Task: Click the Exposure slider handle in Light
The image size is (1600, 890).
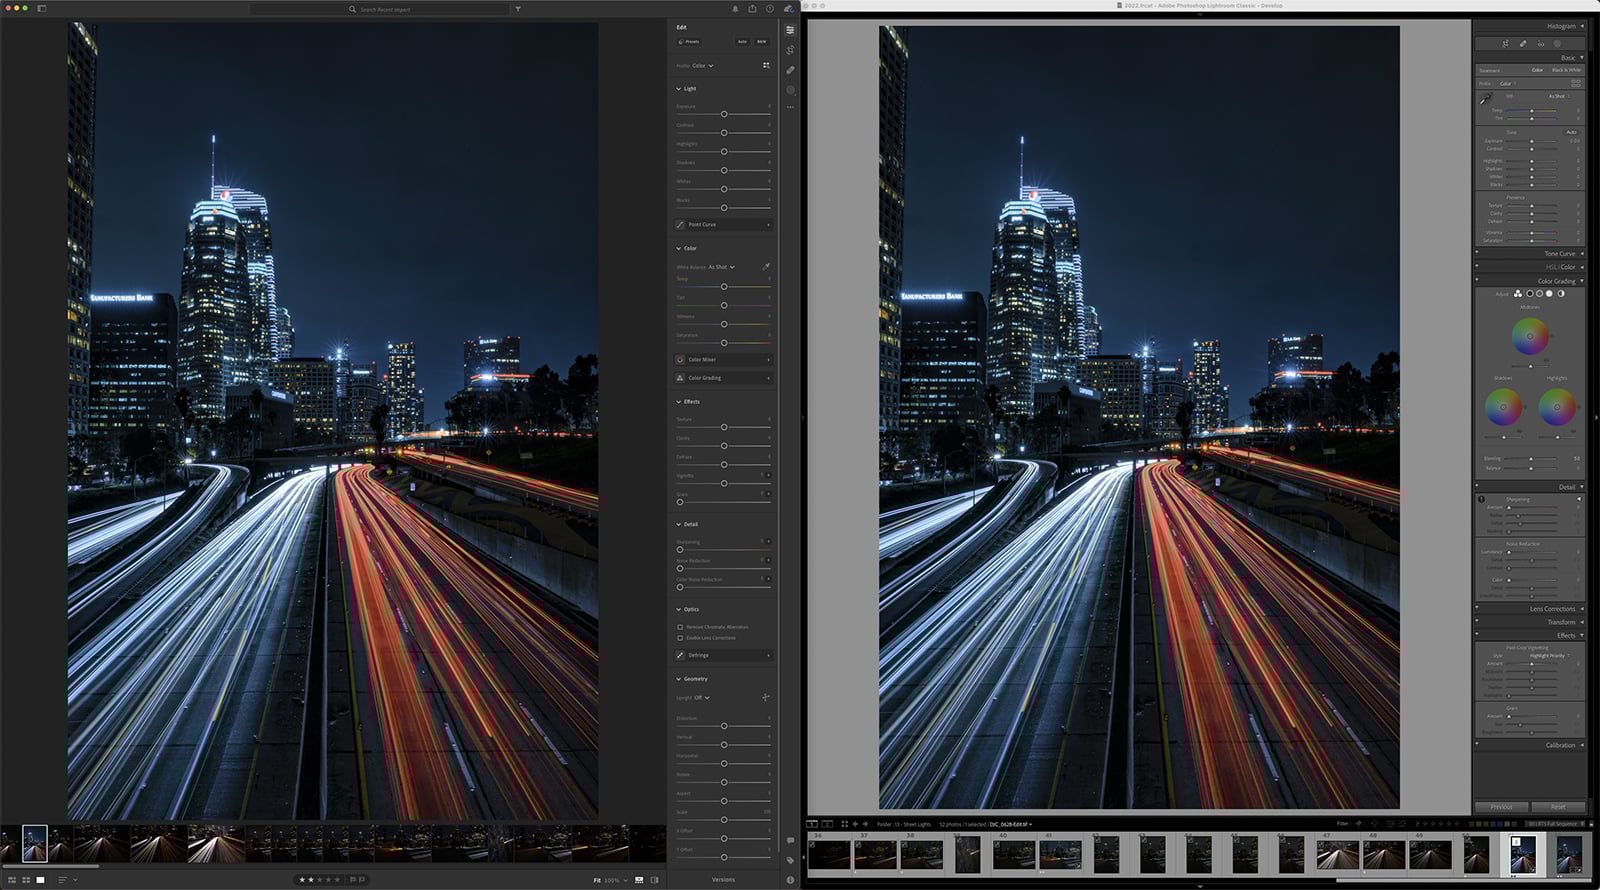Action: 724,114
